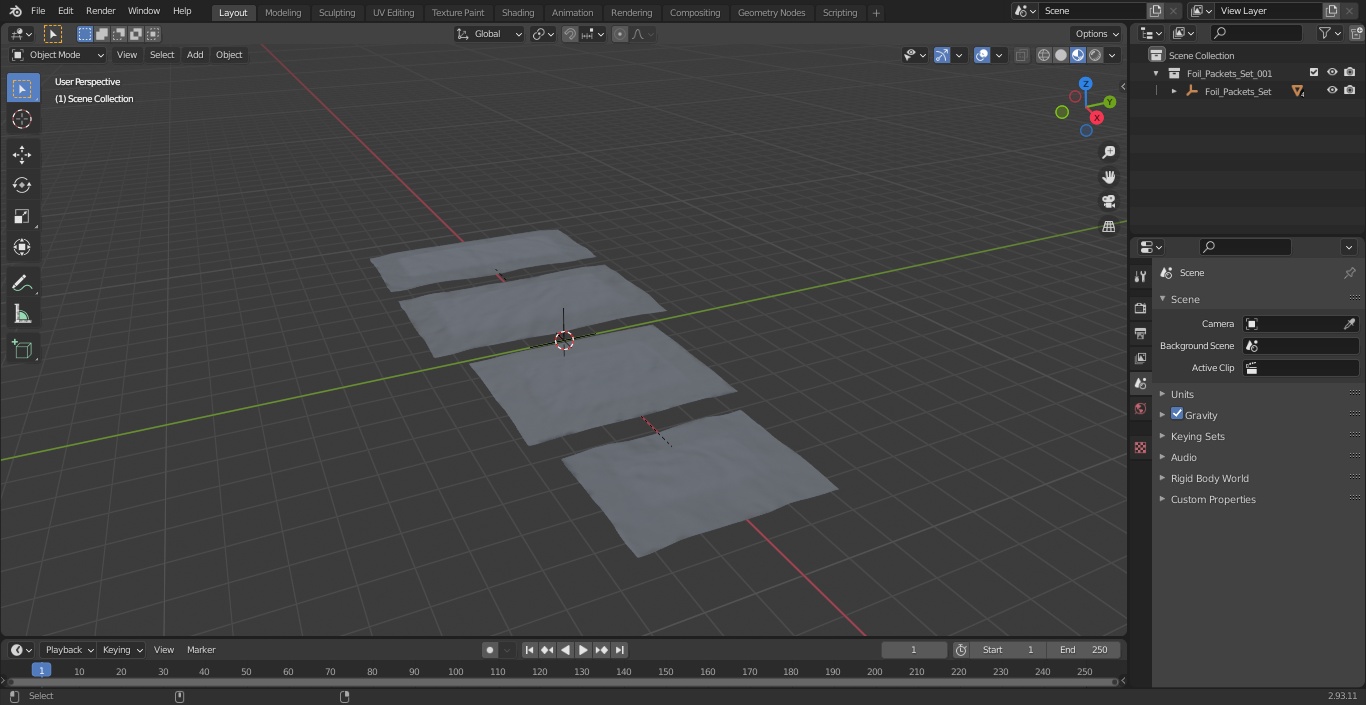Switch to rendered shading
The width and height of the screenshot is (1366, 705).
point(1095,55)
